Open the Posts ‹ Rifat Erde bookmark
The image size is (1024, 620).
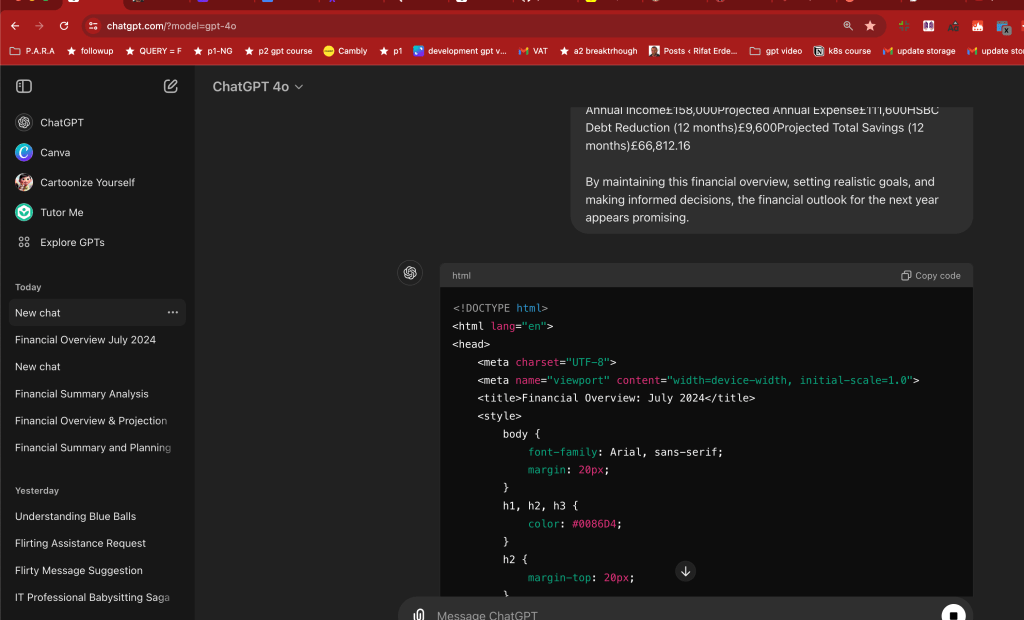[x=693, y=51]
